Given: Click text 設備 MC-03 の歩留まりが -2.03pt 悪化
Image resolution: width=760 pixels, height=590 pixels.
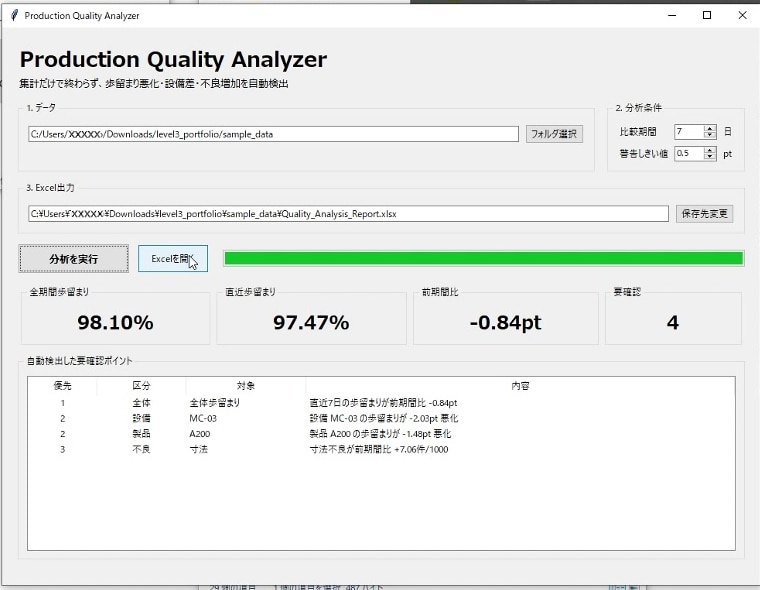Looking at the screenshot, I should 383,418.
